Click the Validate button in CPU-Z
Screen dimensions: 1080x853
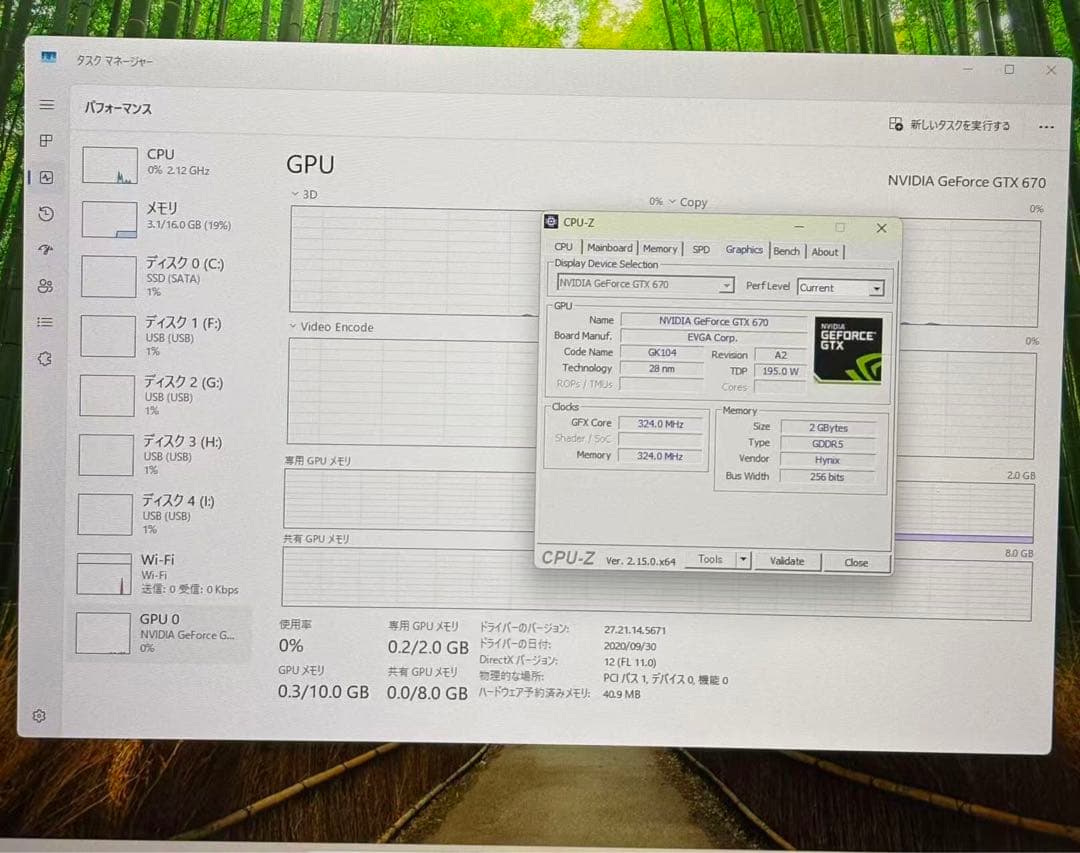(x=788, y=561)
